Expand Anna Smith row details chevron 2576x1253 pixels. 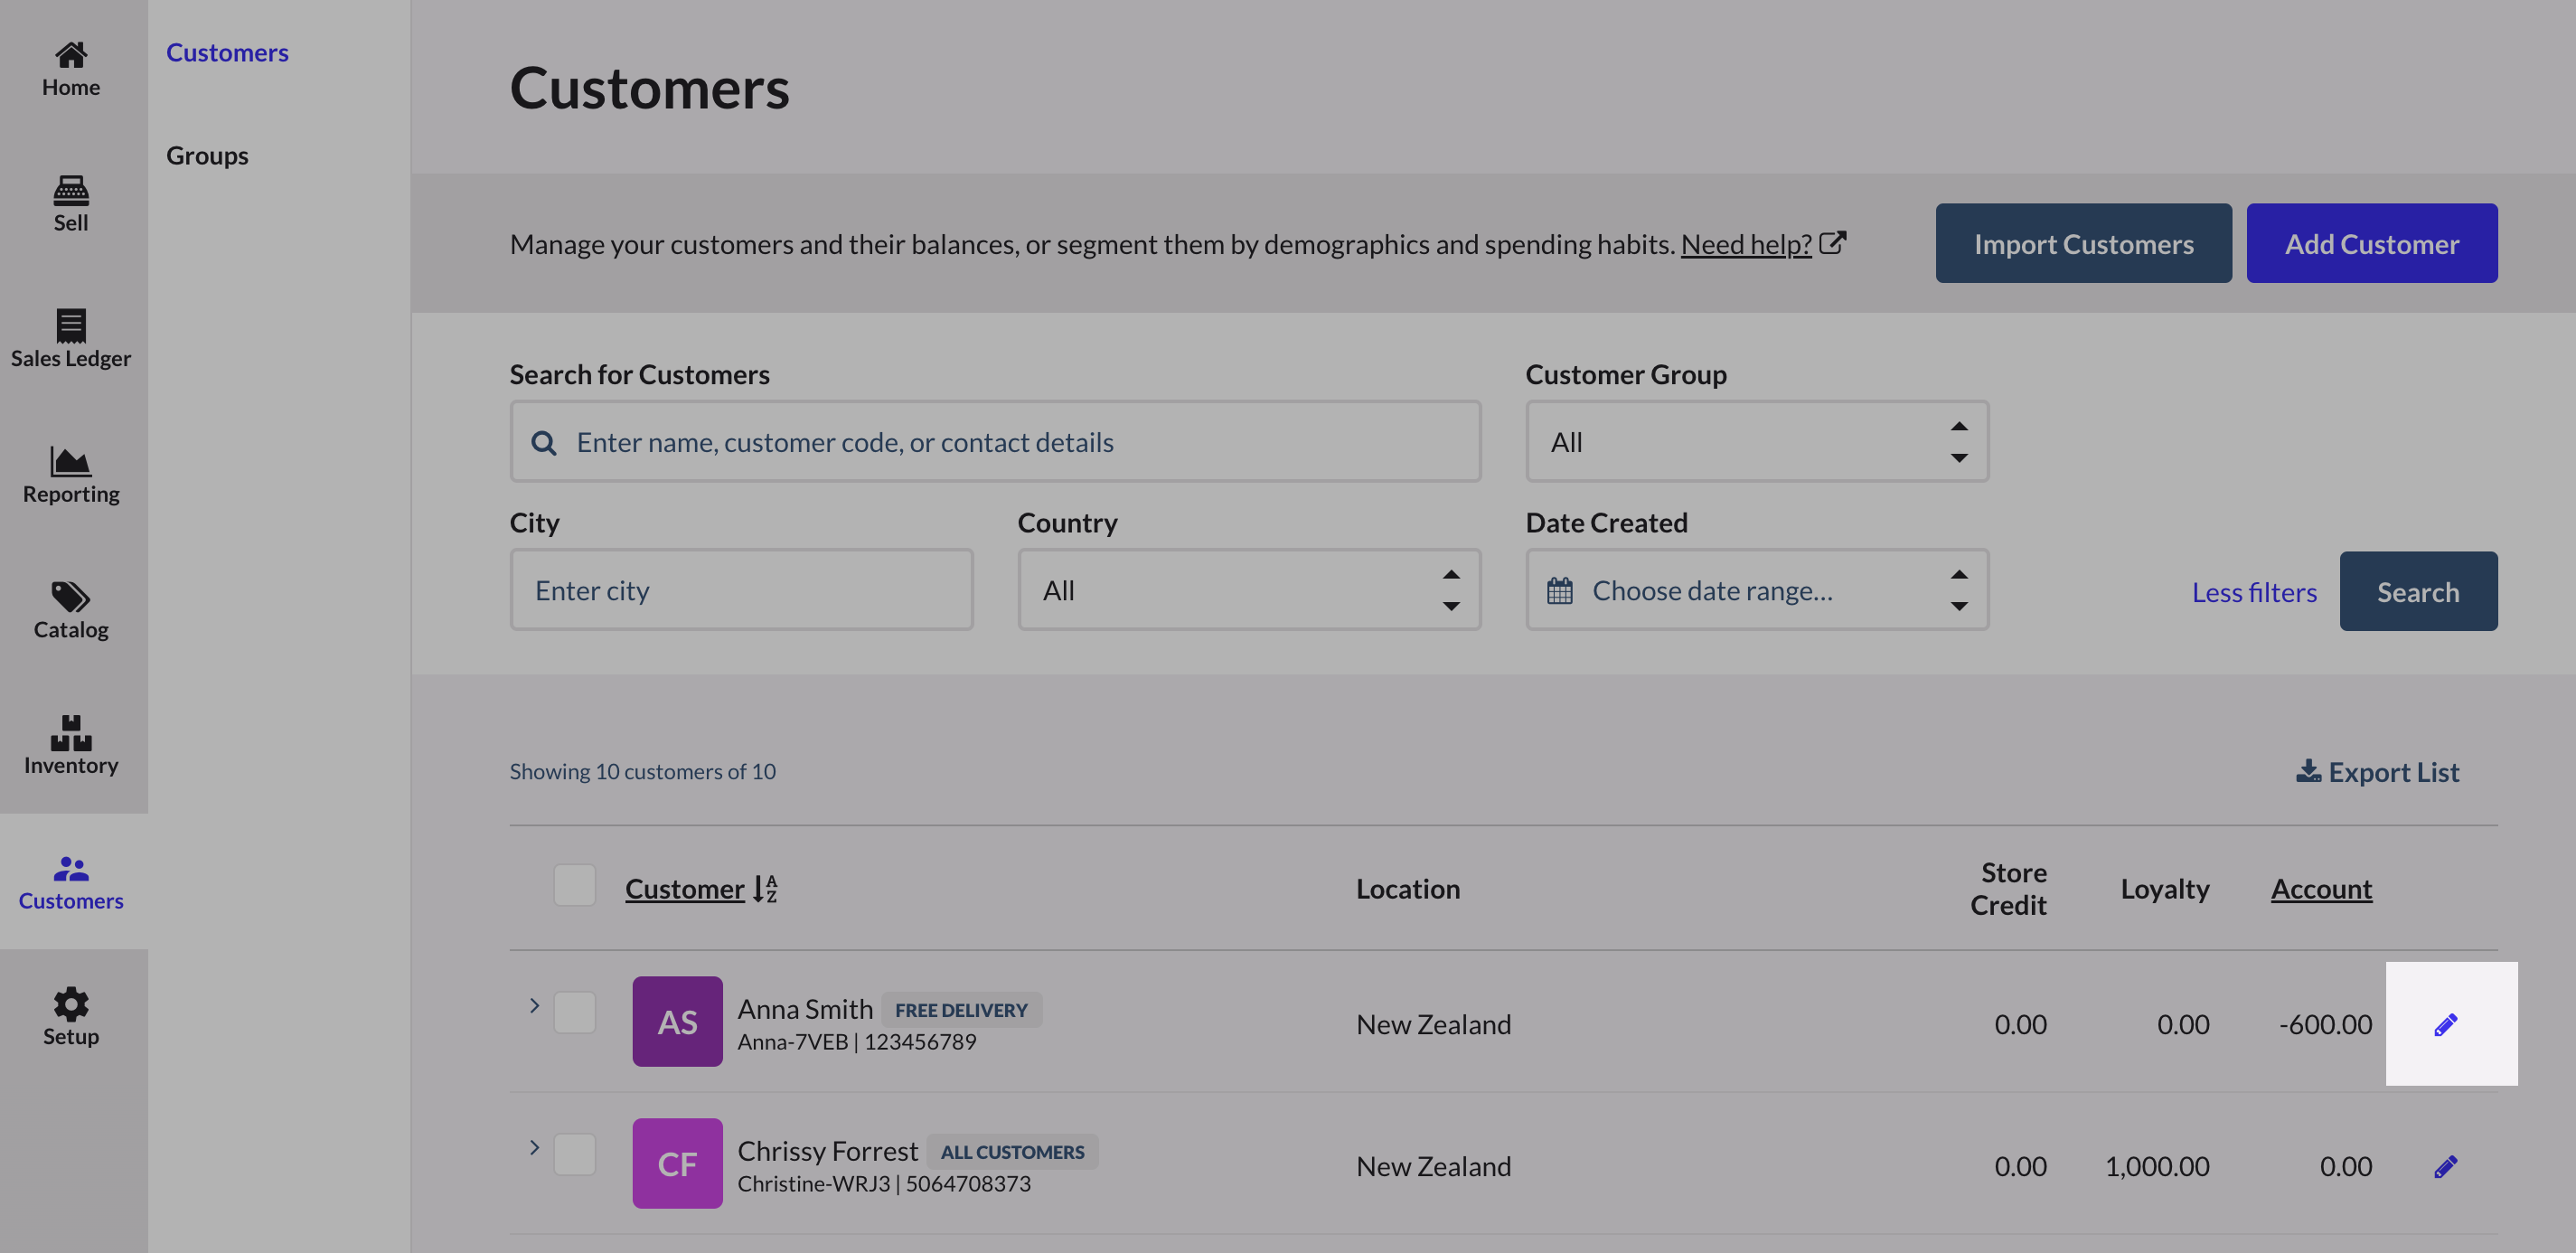coord(534,1005)
